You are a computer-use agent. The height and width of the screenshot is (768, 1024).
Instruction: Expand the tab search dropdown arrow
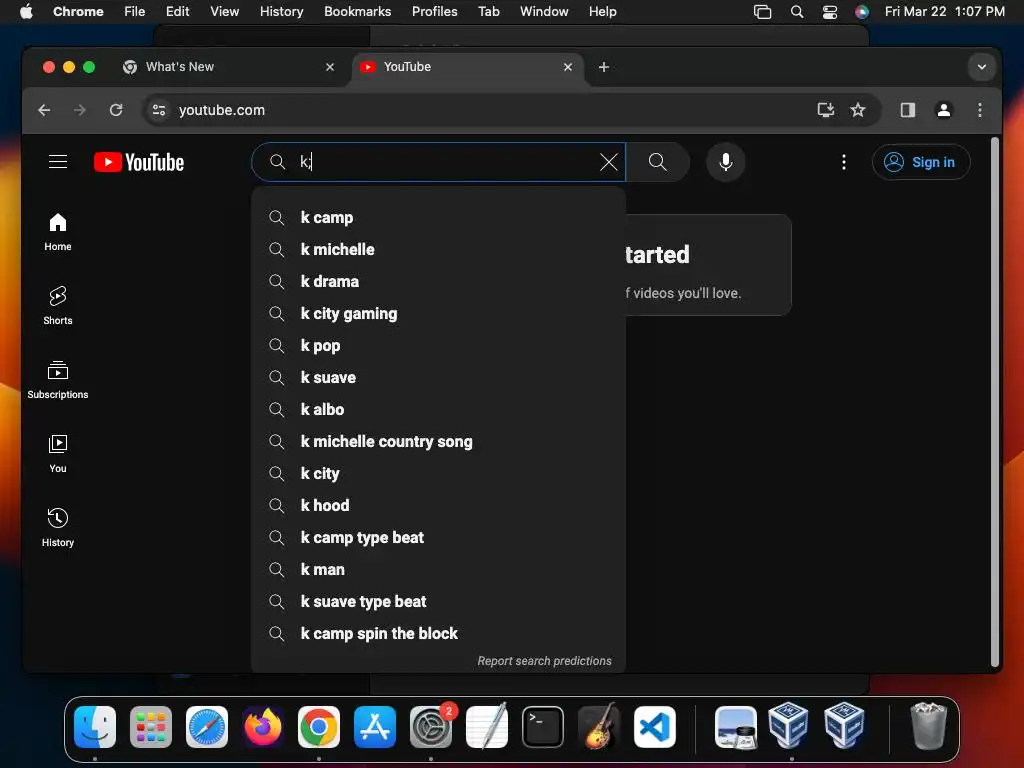coord(982,67)
